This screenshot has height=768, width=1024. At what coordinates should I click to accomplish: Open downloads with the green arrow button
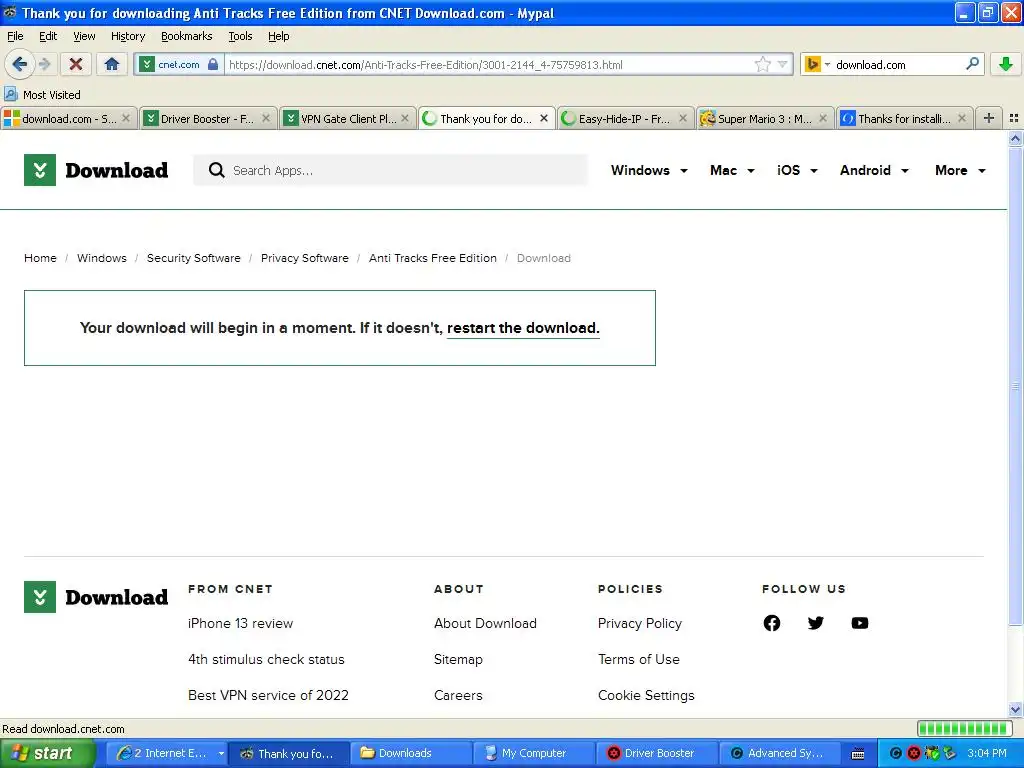(1006, 64)
